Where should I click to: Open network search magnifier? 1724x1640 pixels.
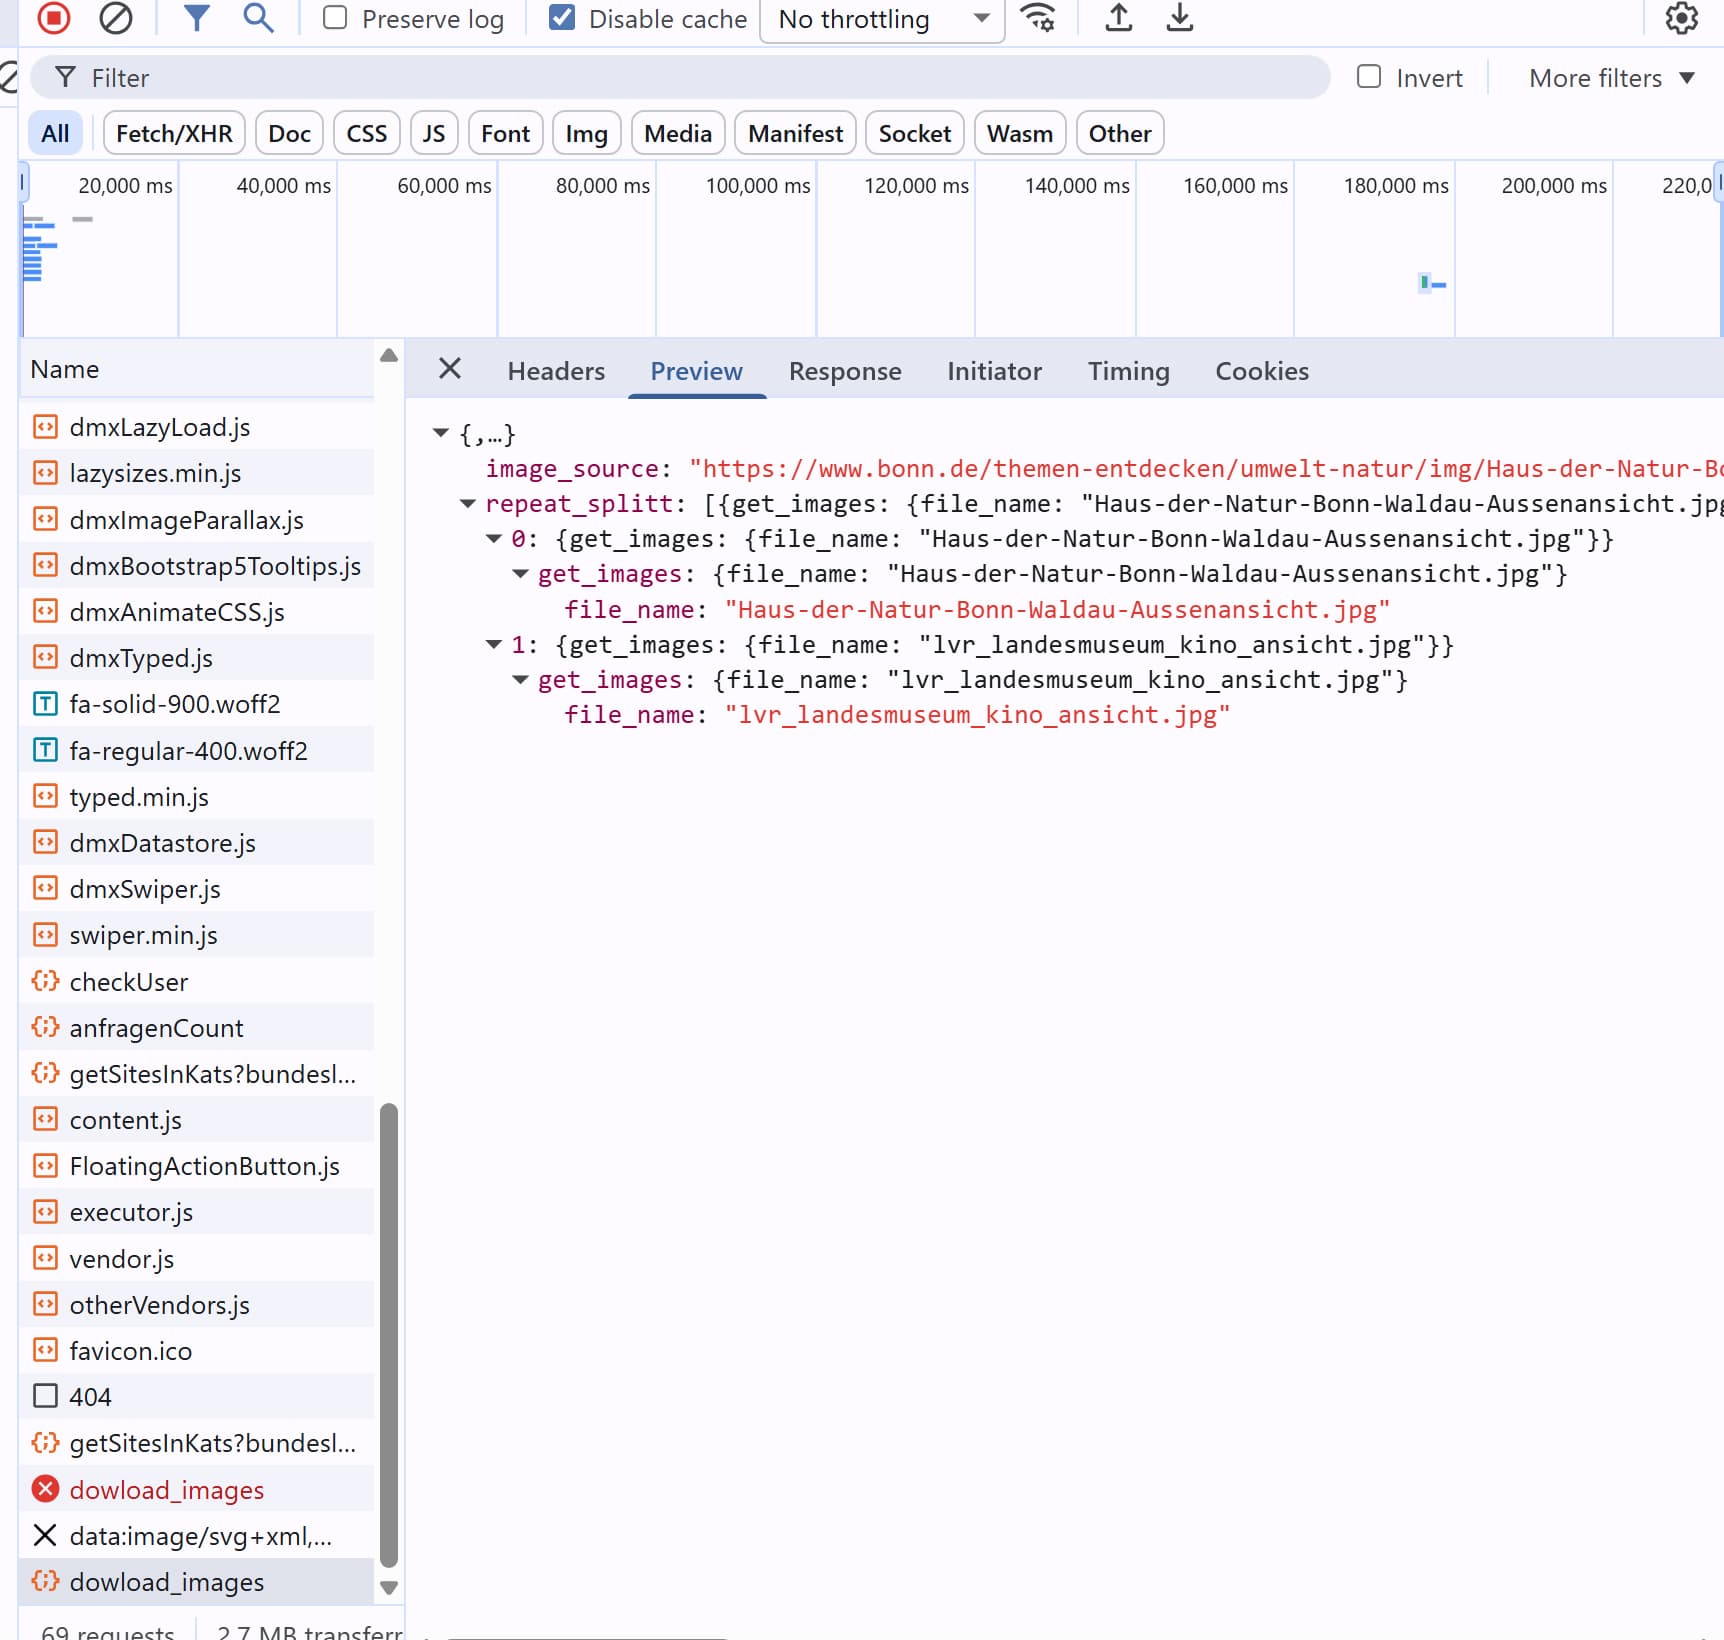coord(258,18)
